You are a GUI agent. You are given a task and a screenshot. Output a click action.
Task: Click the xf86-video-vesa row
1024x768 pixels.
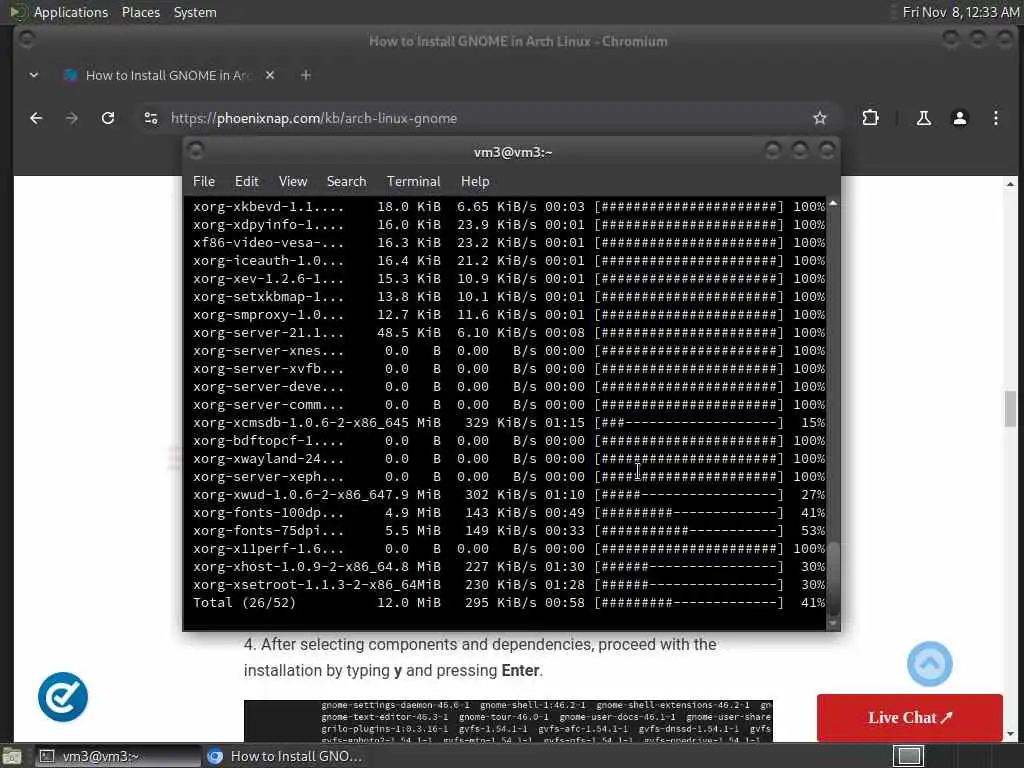pos(509,242)
